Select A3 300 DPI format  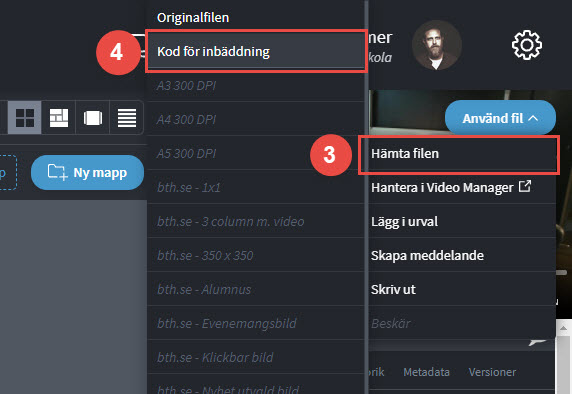pyautogui.click(x=256, y=85)
